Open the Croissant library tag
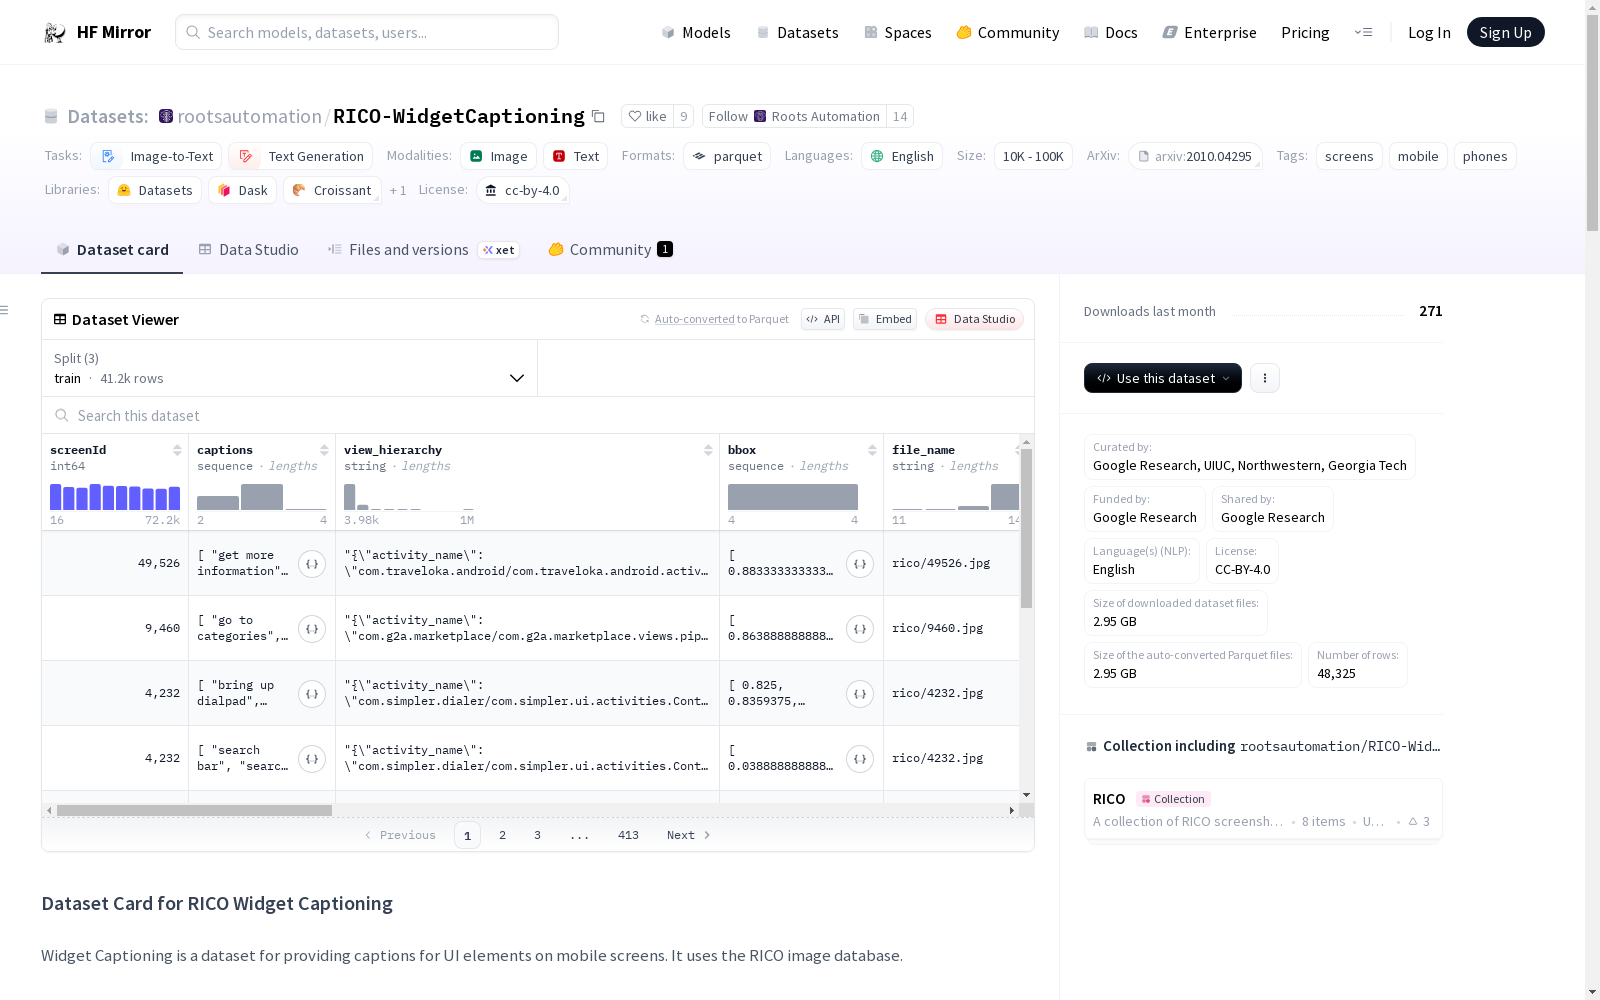Screen dimensions: 1600x1000 coord(332,190)
